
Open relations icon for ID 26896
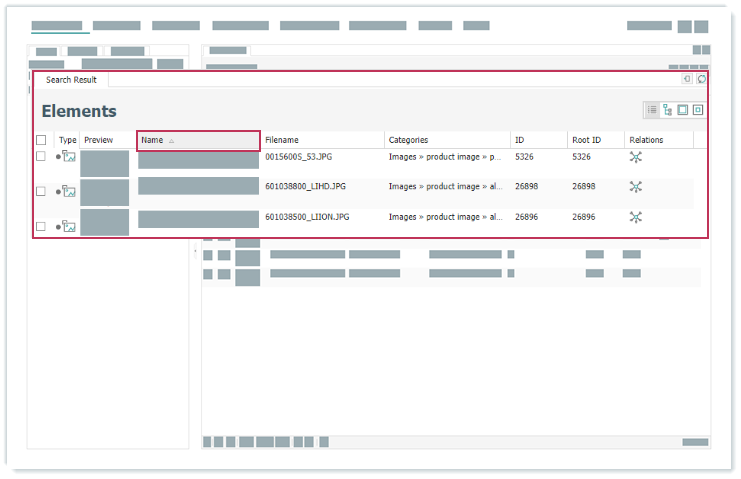pyautogui.click(x=635, y=217)
